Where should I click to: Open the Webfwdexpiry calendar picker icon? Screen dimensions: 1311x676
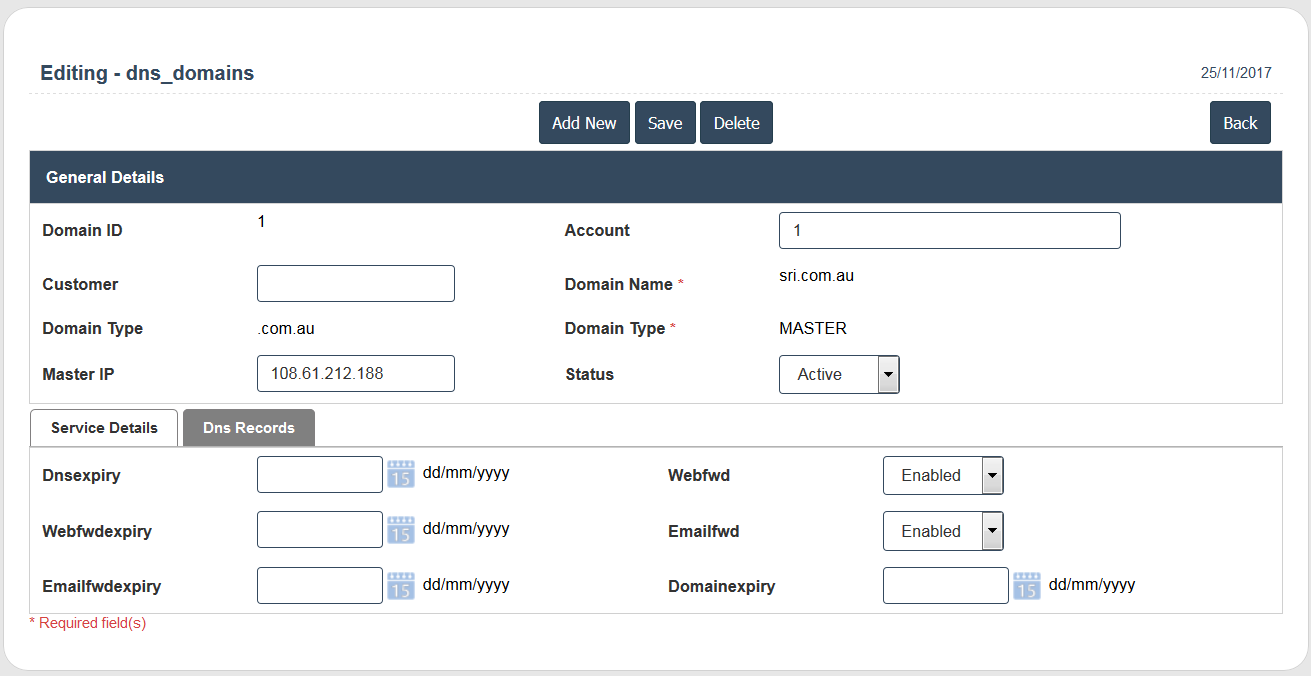tap(400, 530)
